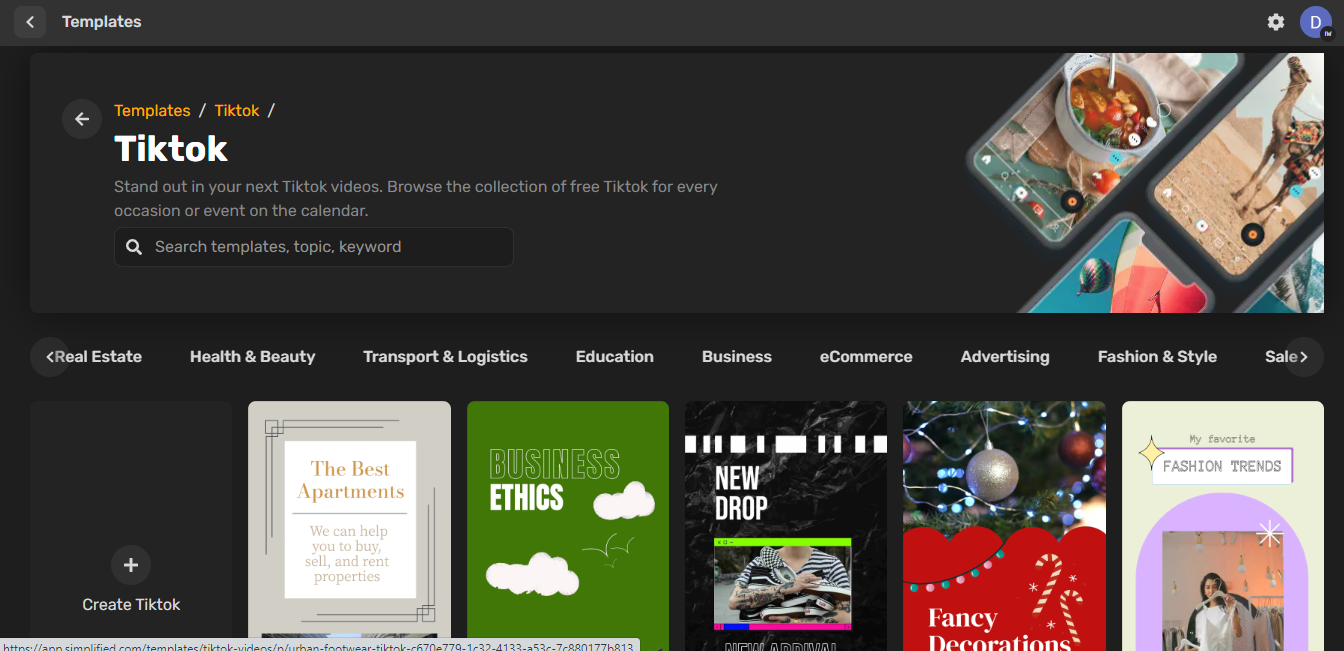The width and height of the screenshot is (1344, 651).
Task: Open The Best Apartments template
Action: coord(350,526)
